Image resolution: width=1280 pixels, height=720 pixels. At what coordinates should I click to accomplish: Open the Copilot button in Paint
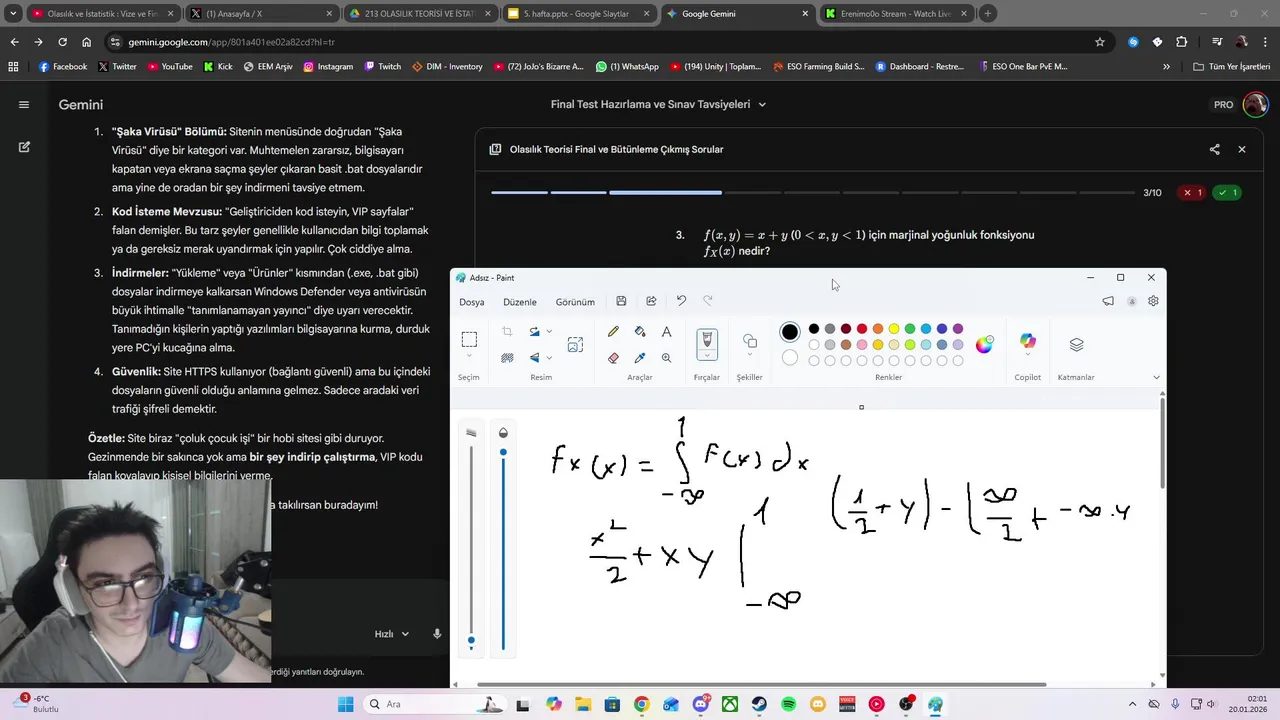click(1028, 342)
